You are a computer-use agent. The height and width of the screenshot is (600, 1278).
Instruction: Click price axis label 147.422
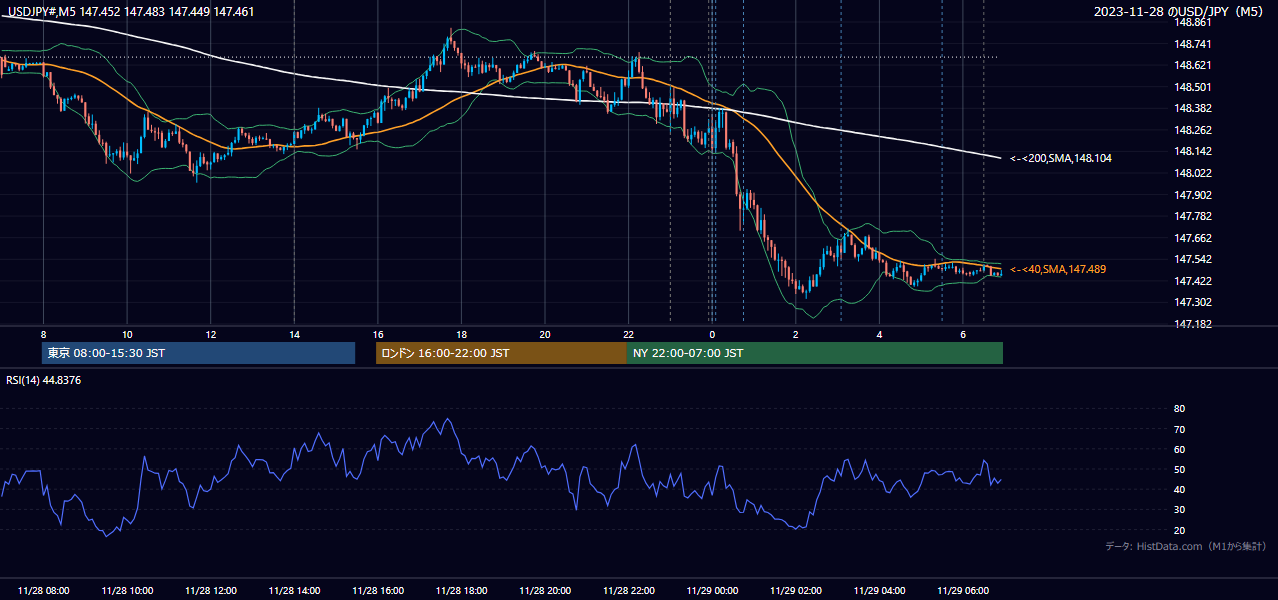(1194, 281)
